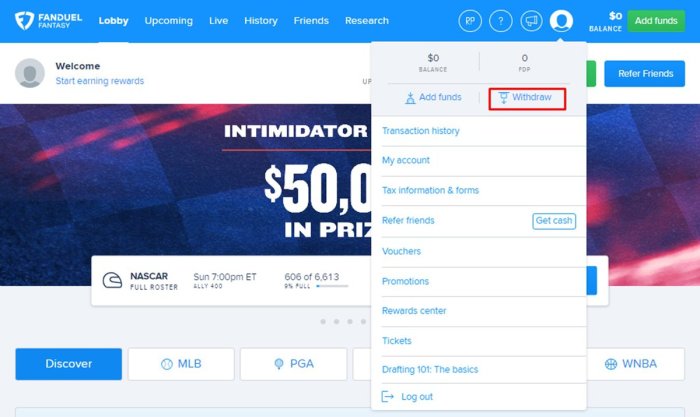Image resolution: width=700 pixels, height=417 pixels.
Task: Click Log out
Action: 417,396
